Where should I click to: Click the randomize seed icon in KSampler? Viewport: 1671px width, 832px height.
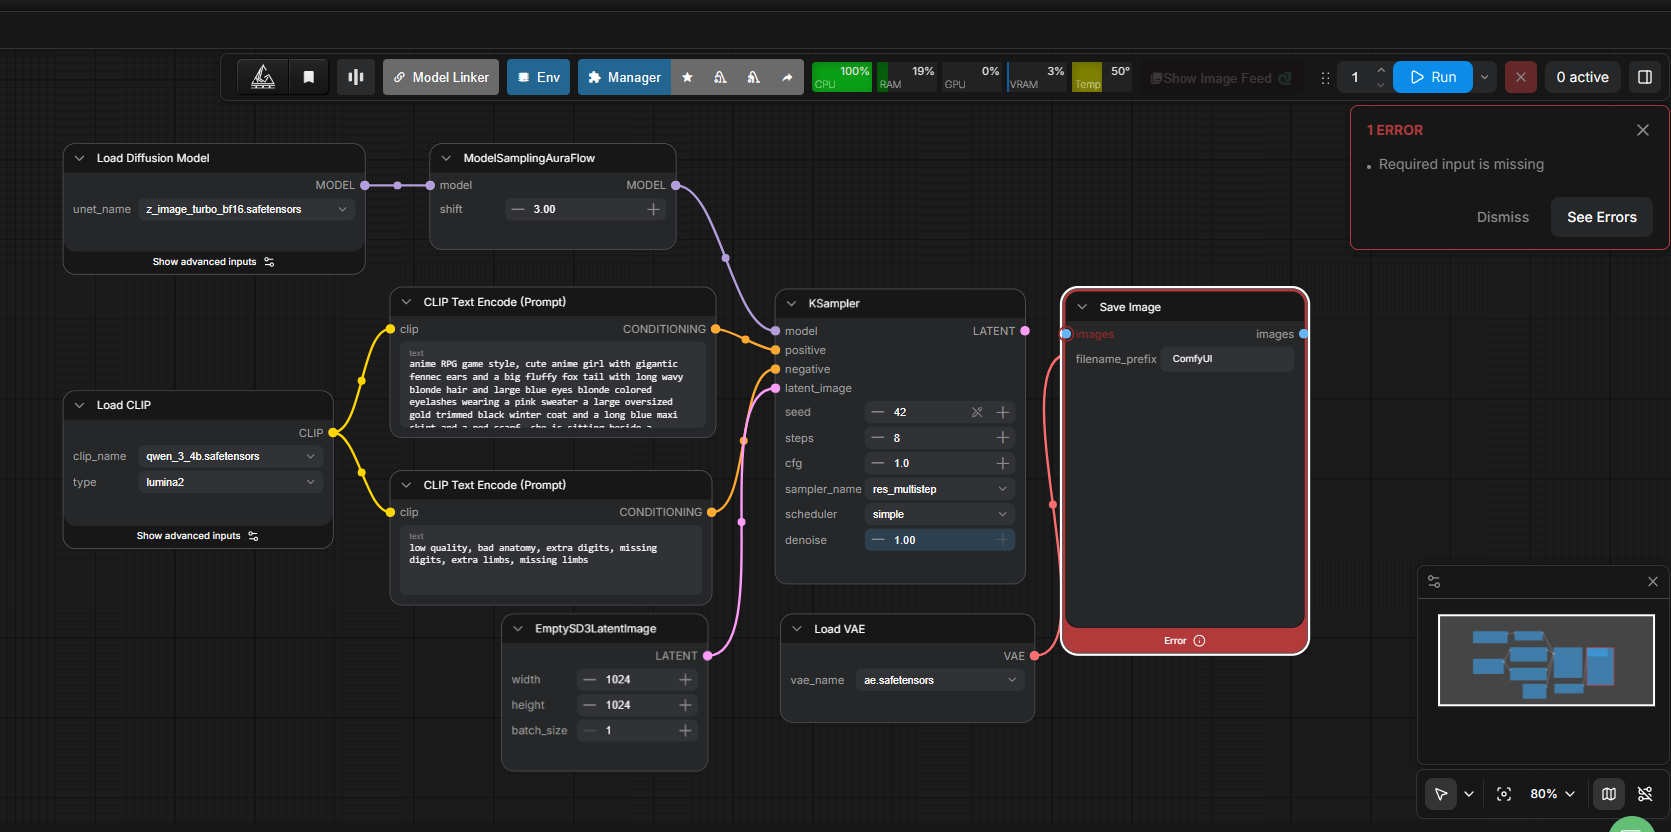pos(977,412)
